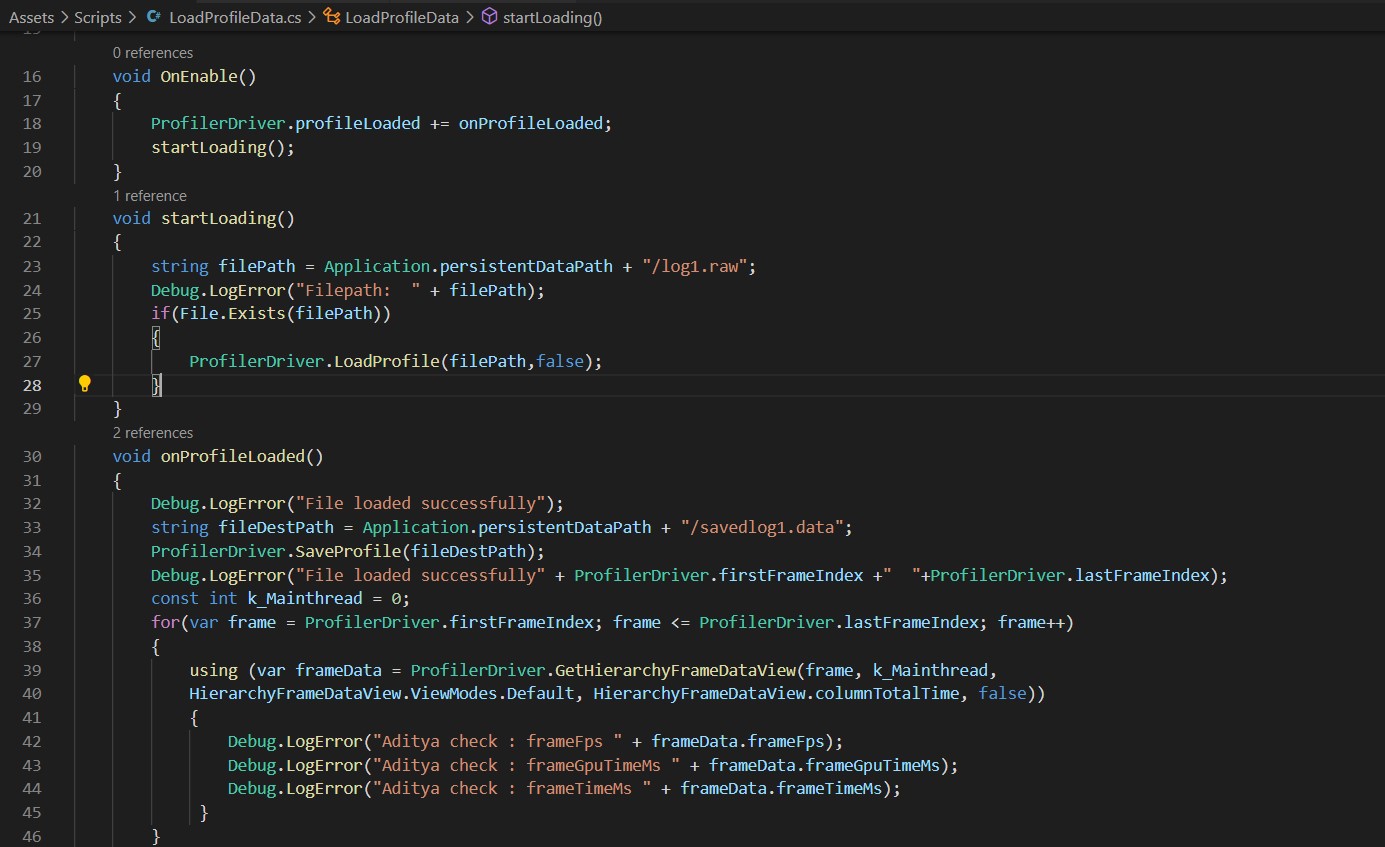Open the Scripts breadcrumb to browse files
The width and height of the screenshot is (1385, 847).
(x=97, y=17)
